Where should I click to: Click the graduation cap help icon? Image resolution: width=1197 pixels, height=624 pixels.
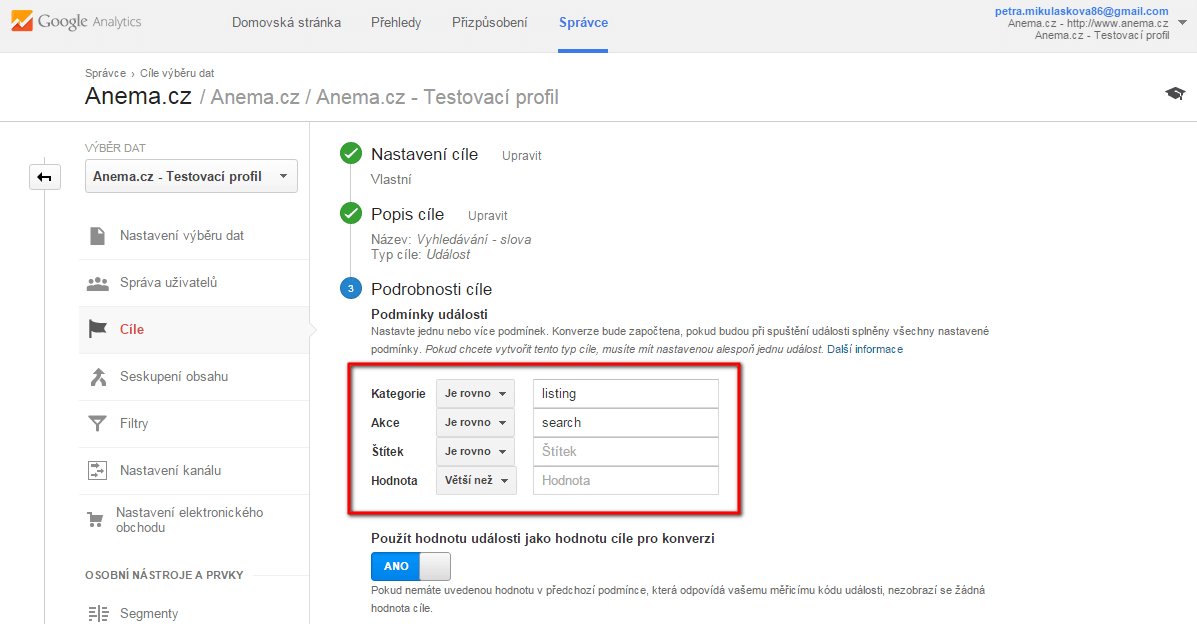pos(1175,93)
